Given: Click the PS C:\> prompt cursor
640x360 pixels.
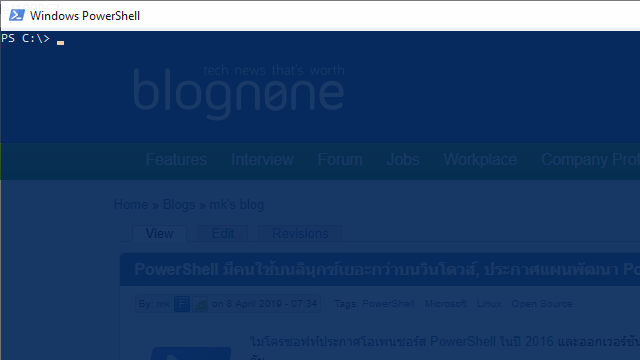Looking at the screenshot, I should pyautogui.click(x=60, y=43).
